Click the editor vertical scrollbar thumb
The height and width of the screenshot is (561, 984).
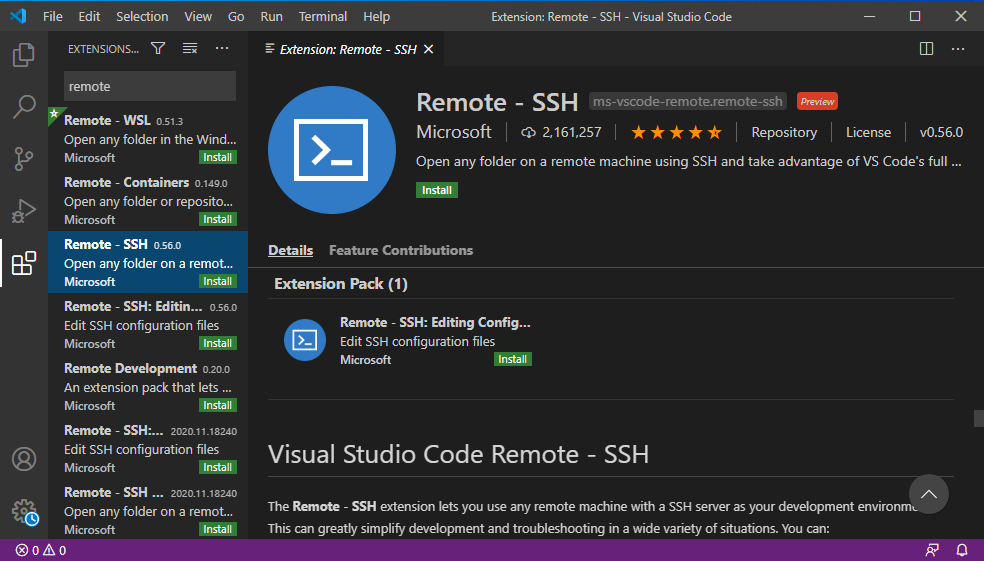[979, 418]
